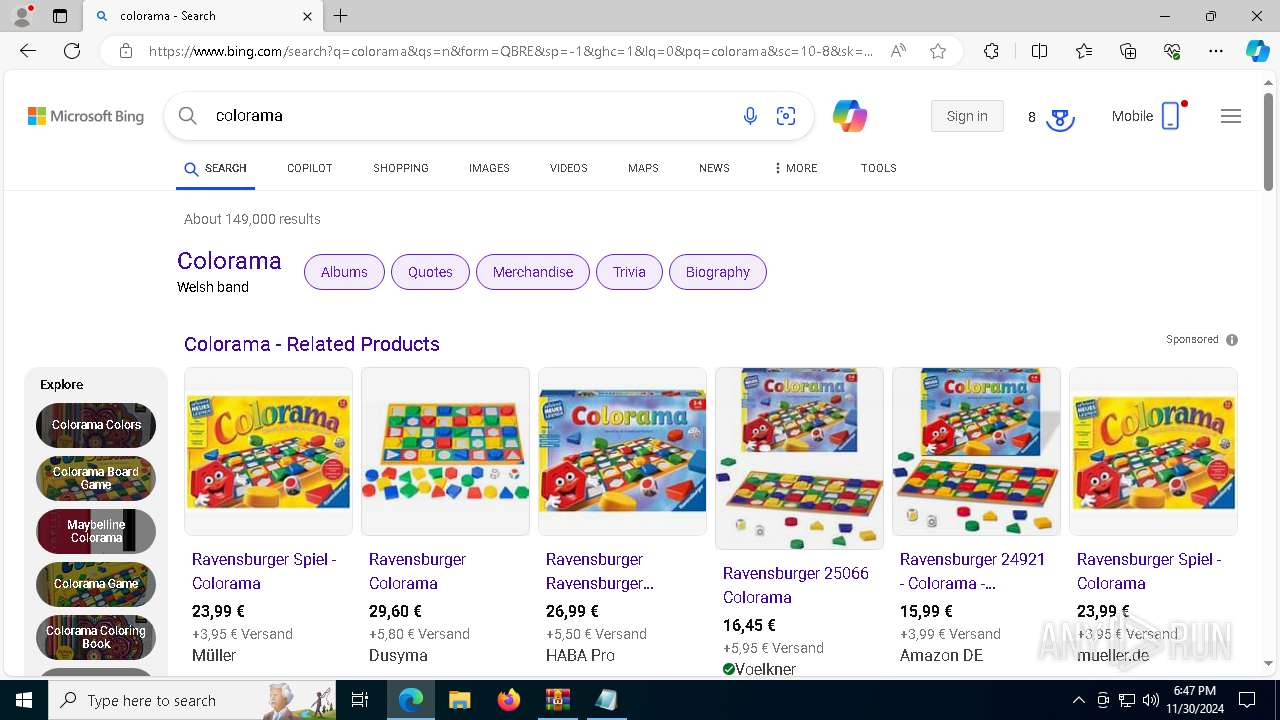Image resolution: width=1280 pixels, height=720 pixels.
Task: View site information lock icon
Action: tap(125, 51)
